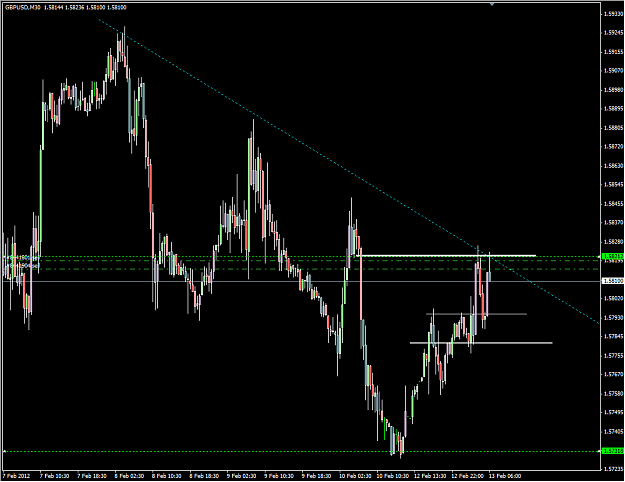Click the 1.58020 price axis label

(x=613, y=299)
